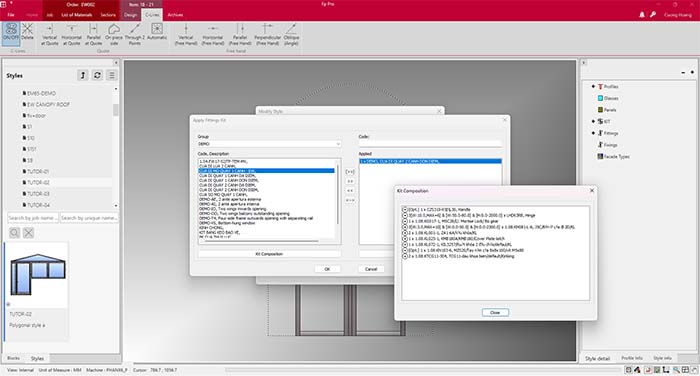This screenshot has height=376, width=700.
Task: Click Search by job name field
Action: tap(33, 218)
